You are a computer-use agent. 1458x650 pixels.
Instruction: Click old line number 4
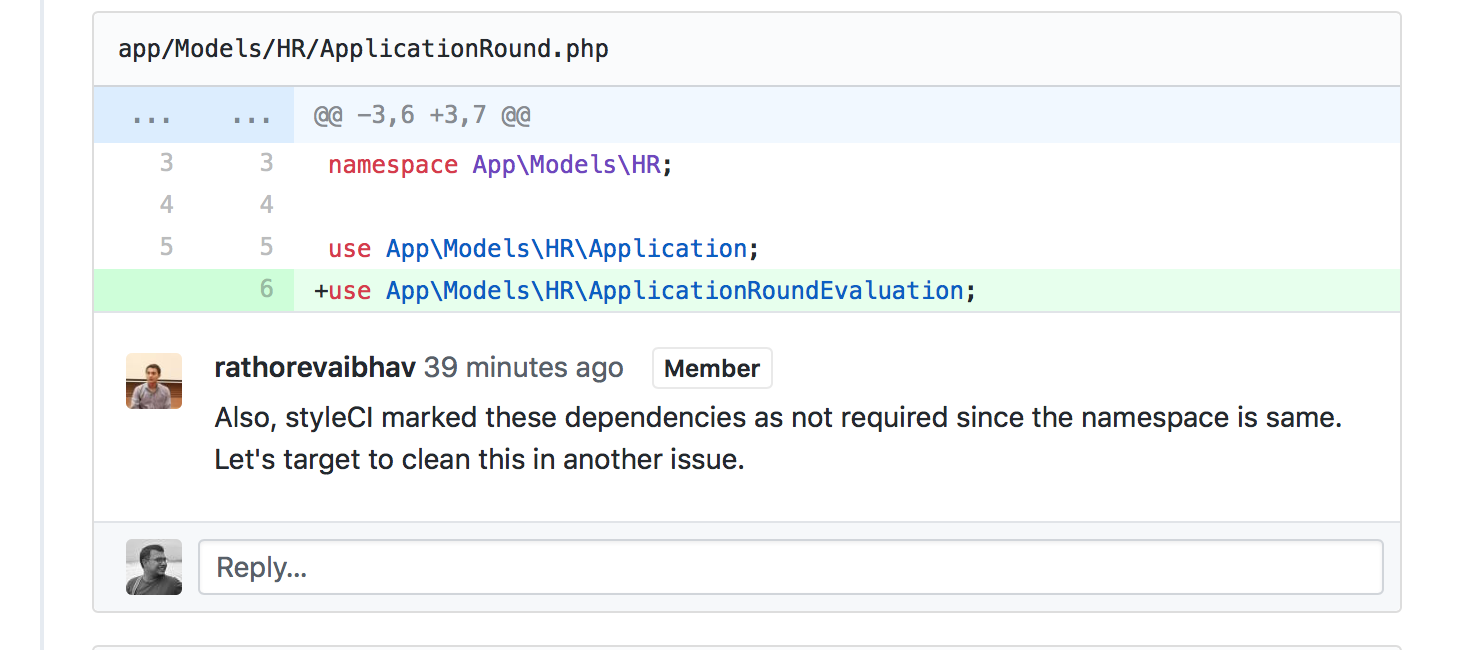coord(166,206)
